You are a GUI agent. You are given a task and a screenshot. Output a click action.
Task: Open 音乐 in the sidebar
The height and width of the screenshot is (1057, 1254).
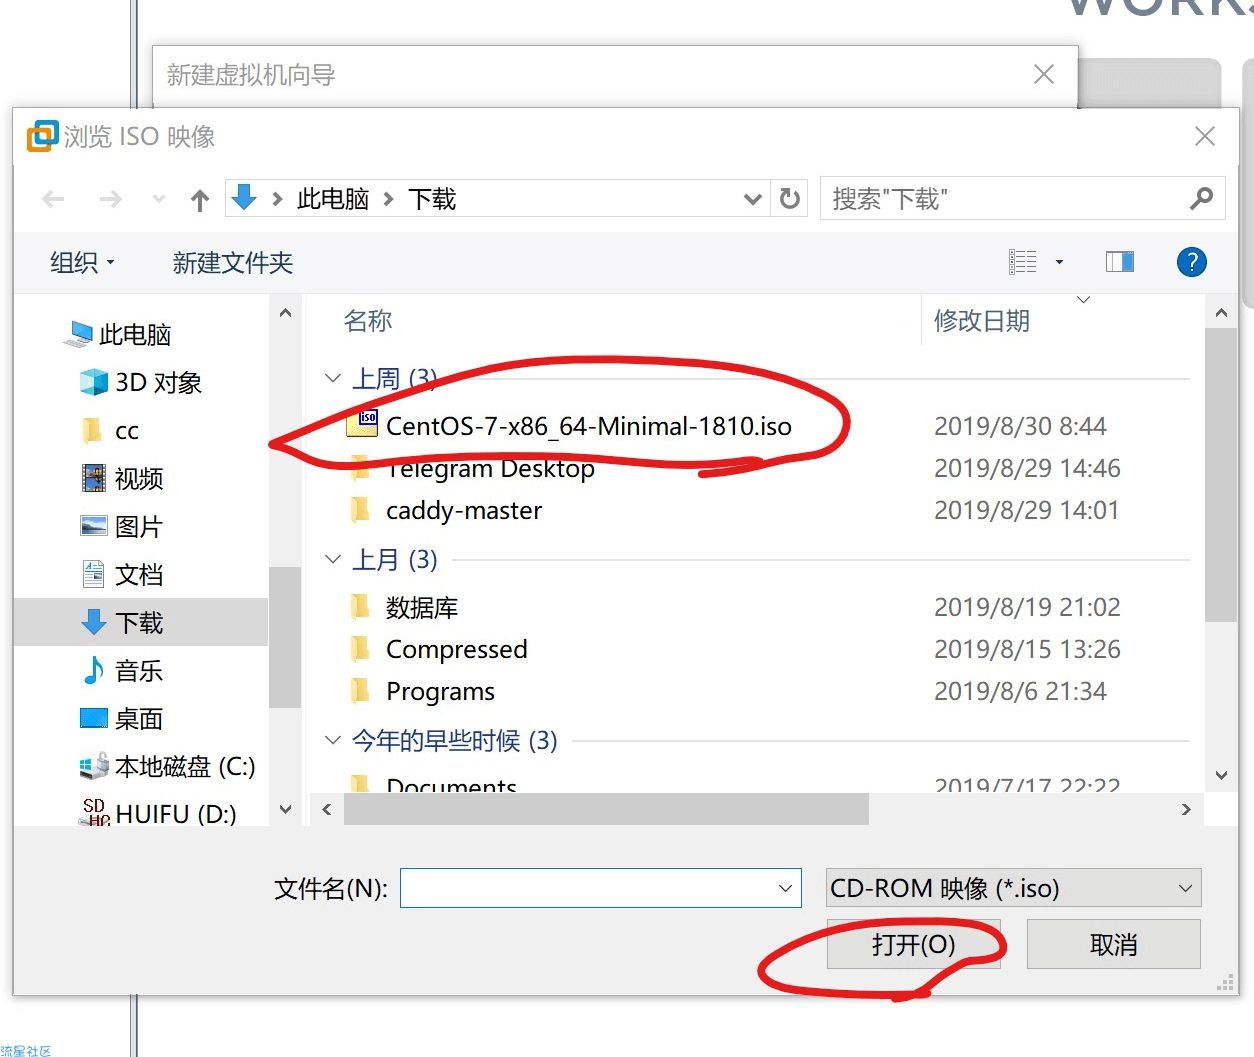[122, 670]
